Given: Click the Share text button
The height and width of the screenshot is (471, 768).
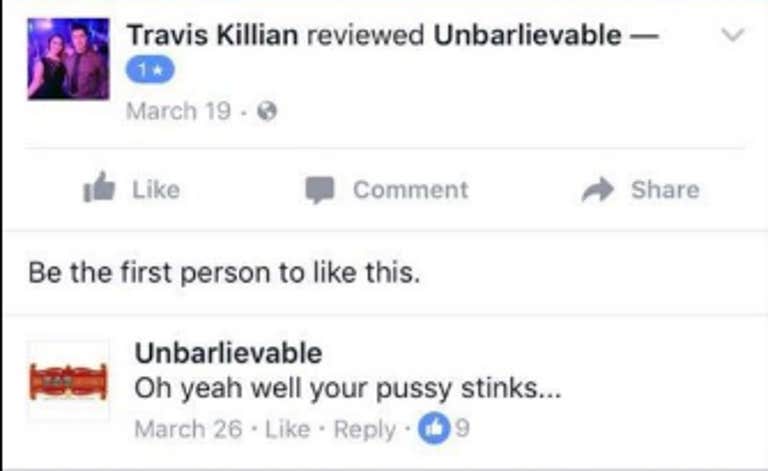Looking at the screenshot, I should point(665,189).
